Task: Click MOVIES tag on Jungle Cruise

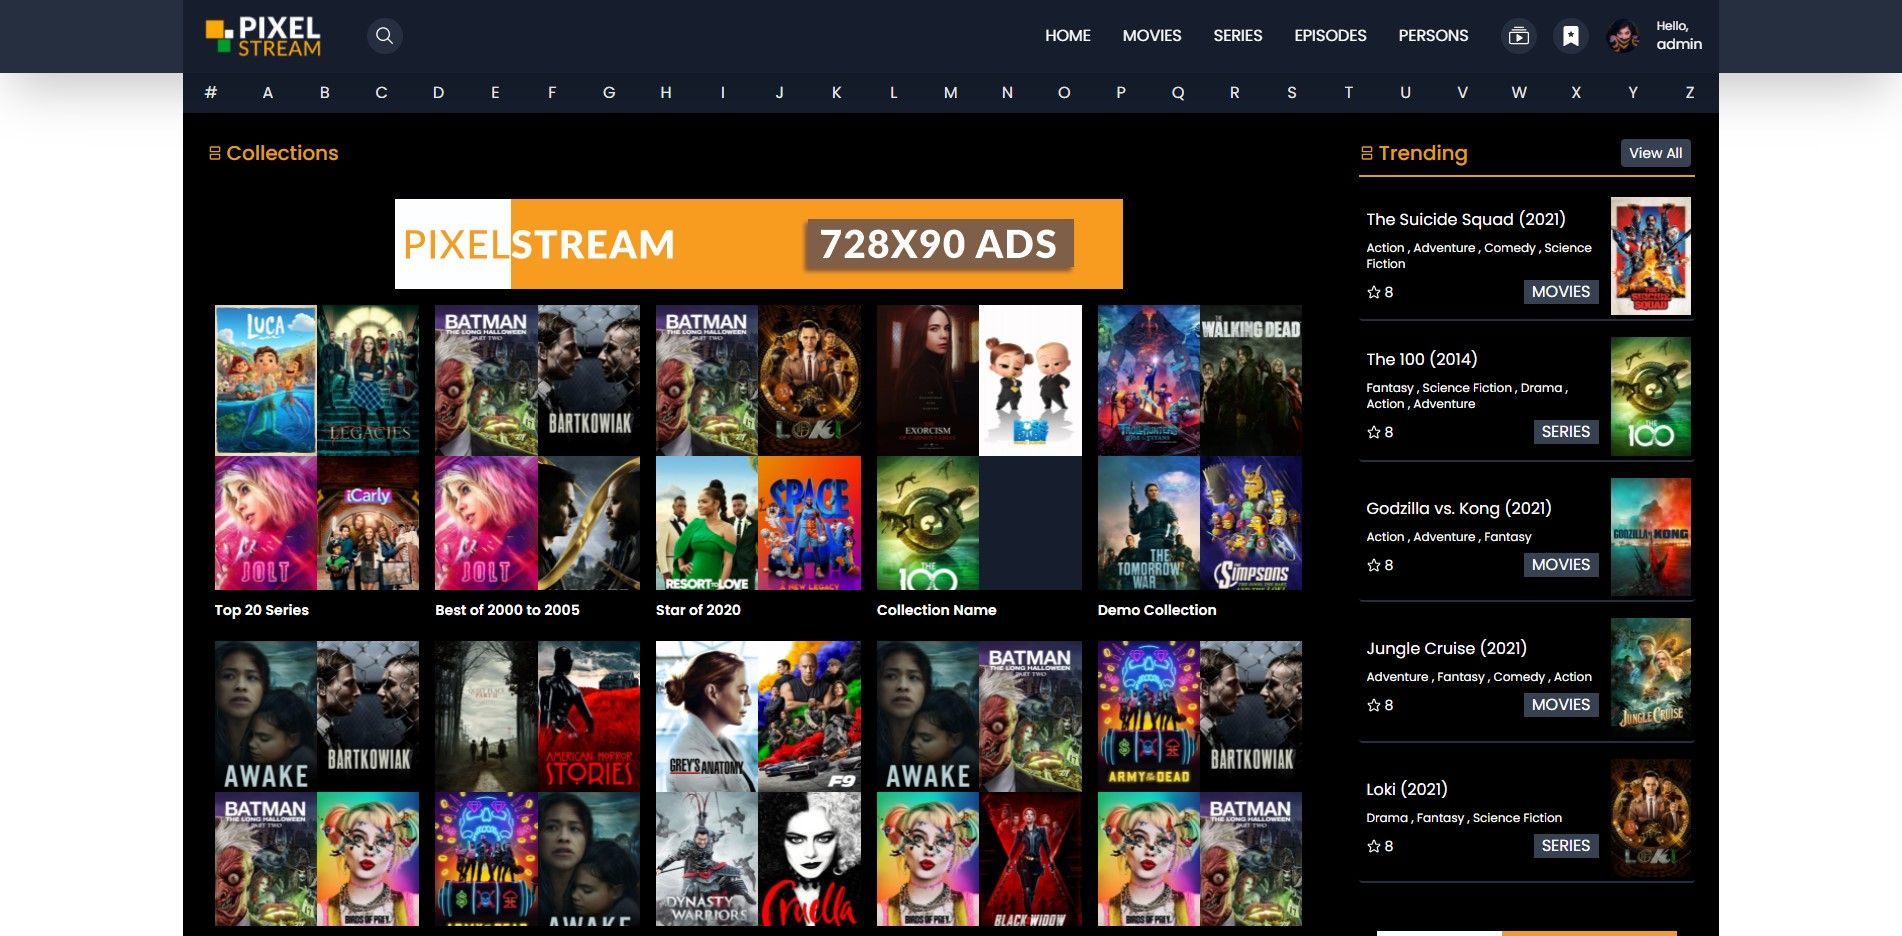Action: [1560, 705]
